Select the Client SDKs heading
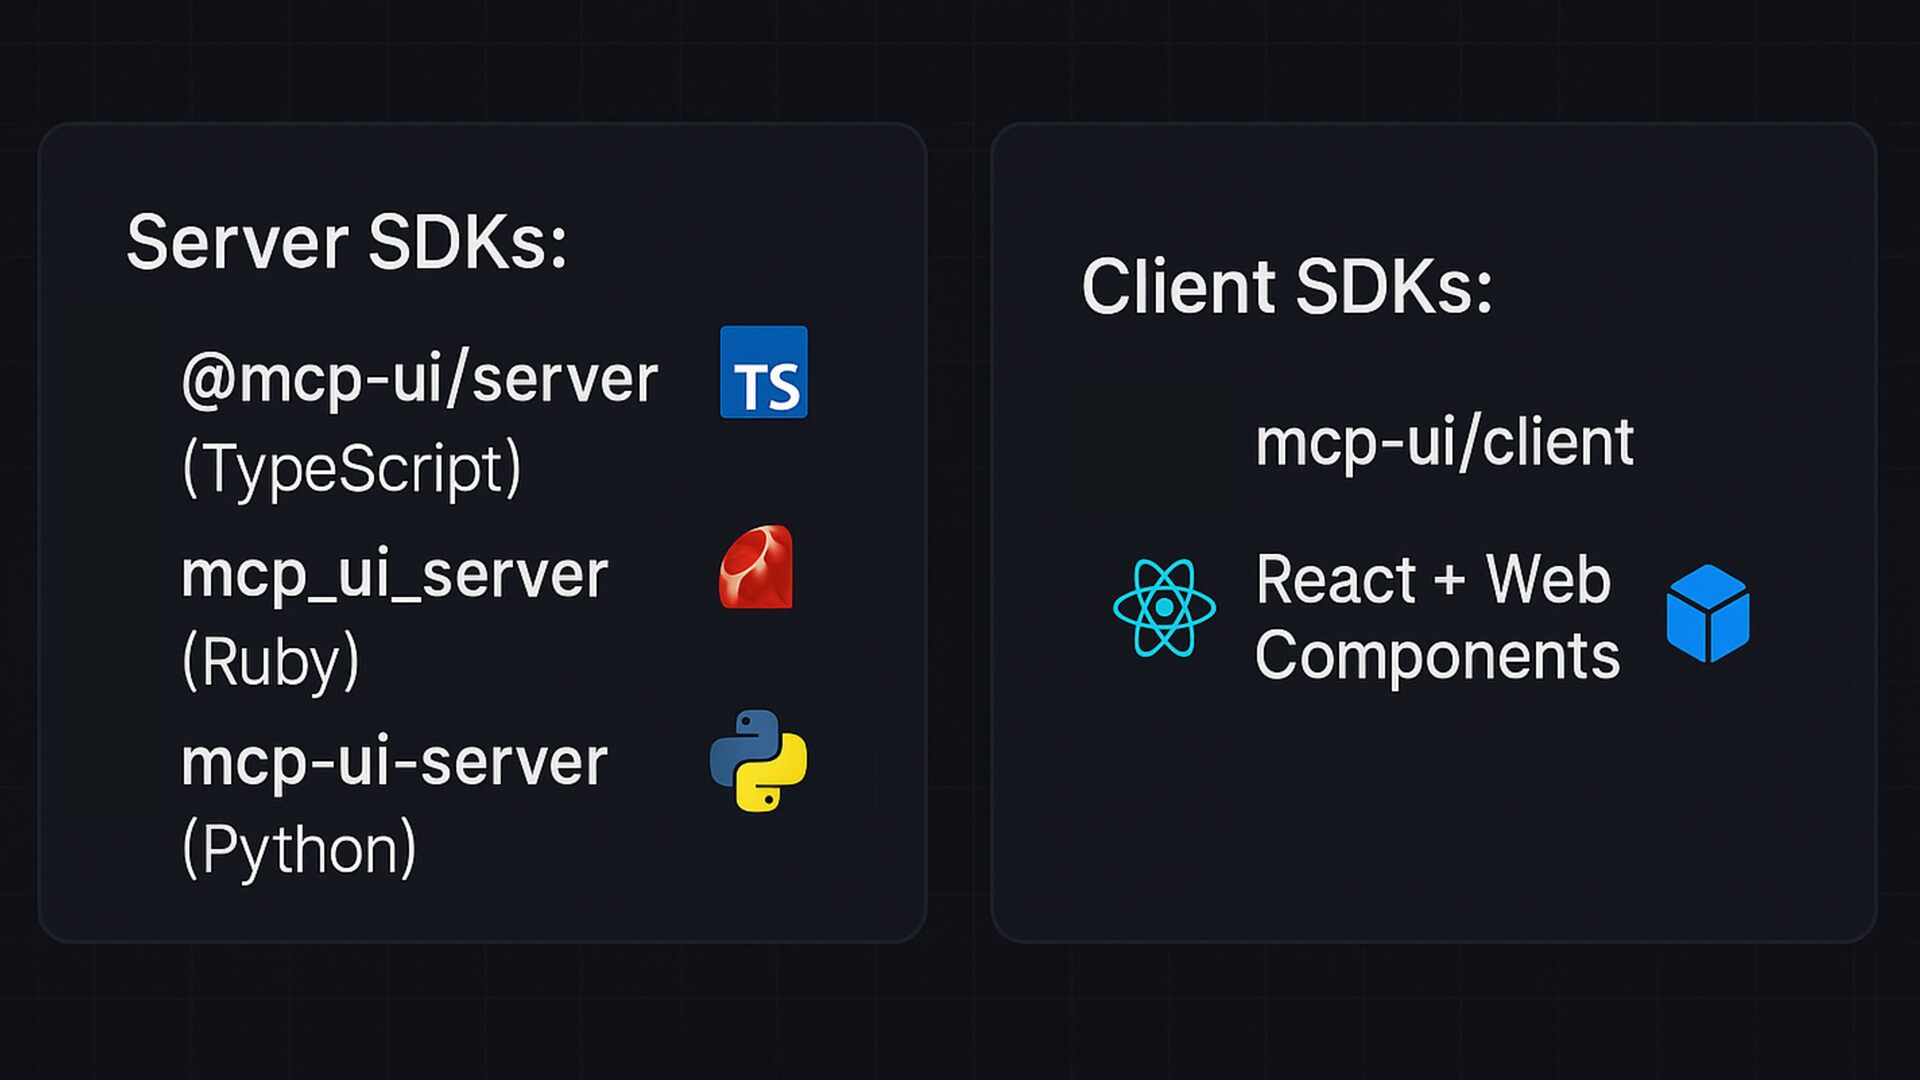The width and height of the screenshot is (1920, 1080). (x=1287, y=287)
